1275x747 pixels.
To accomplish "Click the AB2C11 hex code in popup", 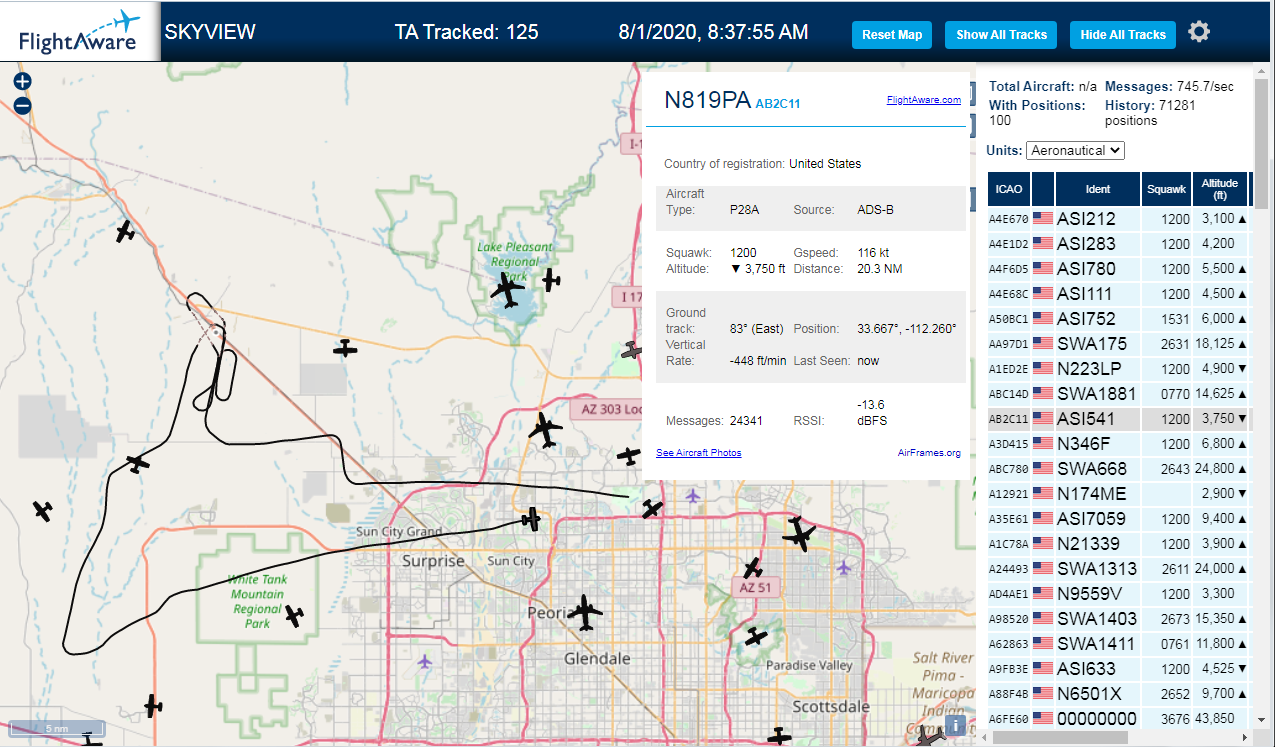I will click(x=778, y=103).
